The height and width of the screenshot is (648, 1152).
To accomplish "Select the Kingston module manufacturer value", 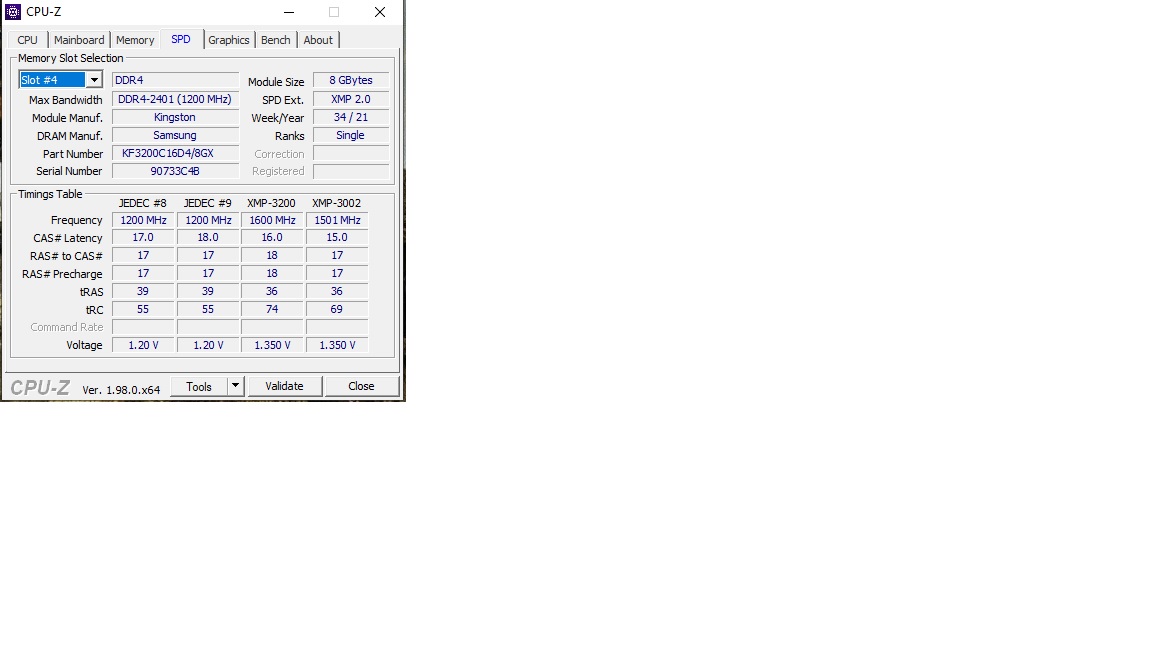I will click(175, 118).
